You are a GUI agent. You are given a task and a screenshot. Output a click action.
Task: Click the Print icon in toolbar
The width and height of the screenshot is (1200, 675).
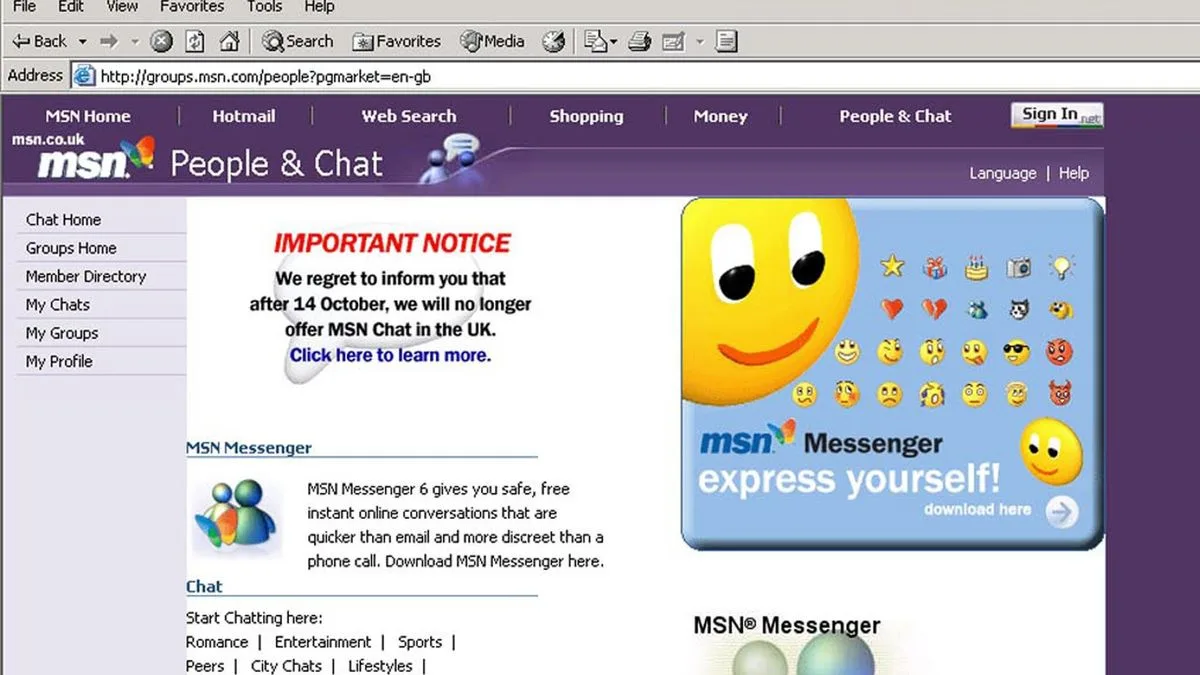click(640, 41)
